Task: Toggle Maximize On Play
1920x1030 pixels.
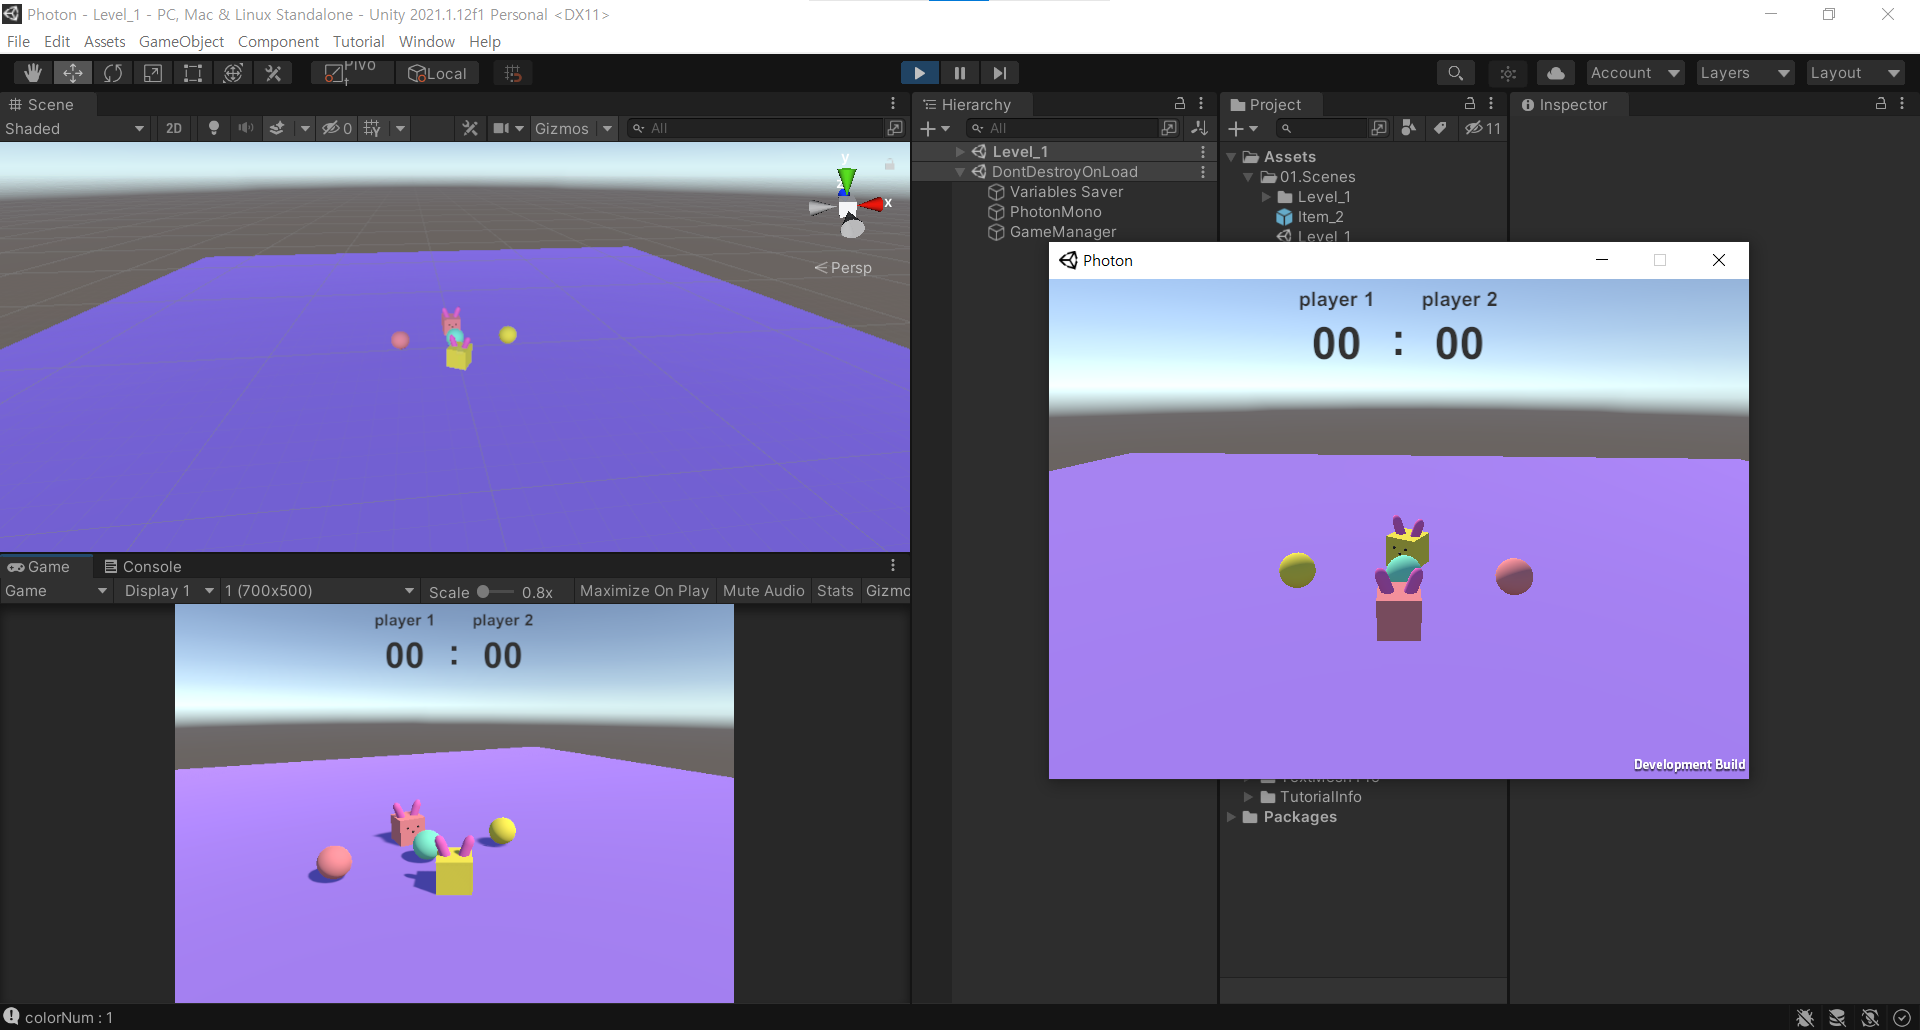Action: 644,591
